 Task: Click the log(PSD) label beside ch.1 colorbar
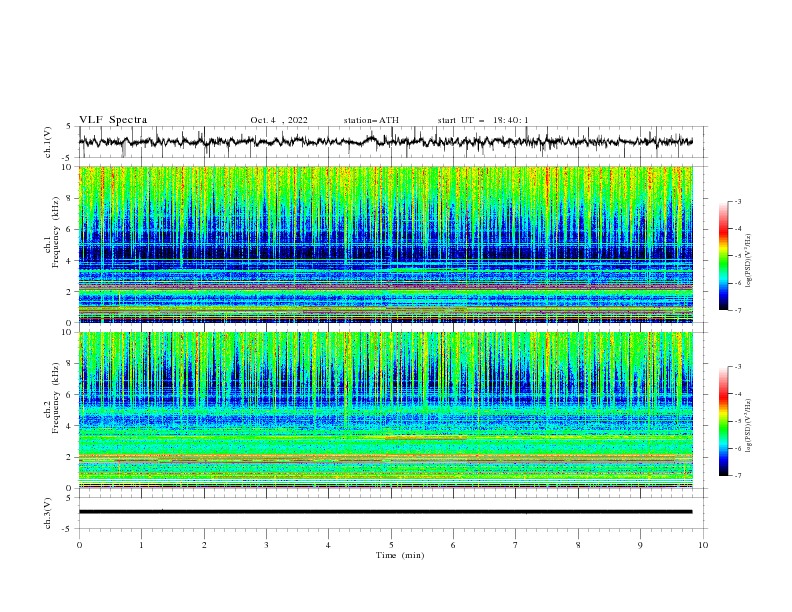(x=749, y=261)
